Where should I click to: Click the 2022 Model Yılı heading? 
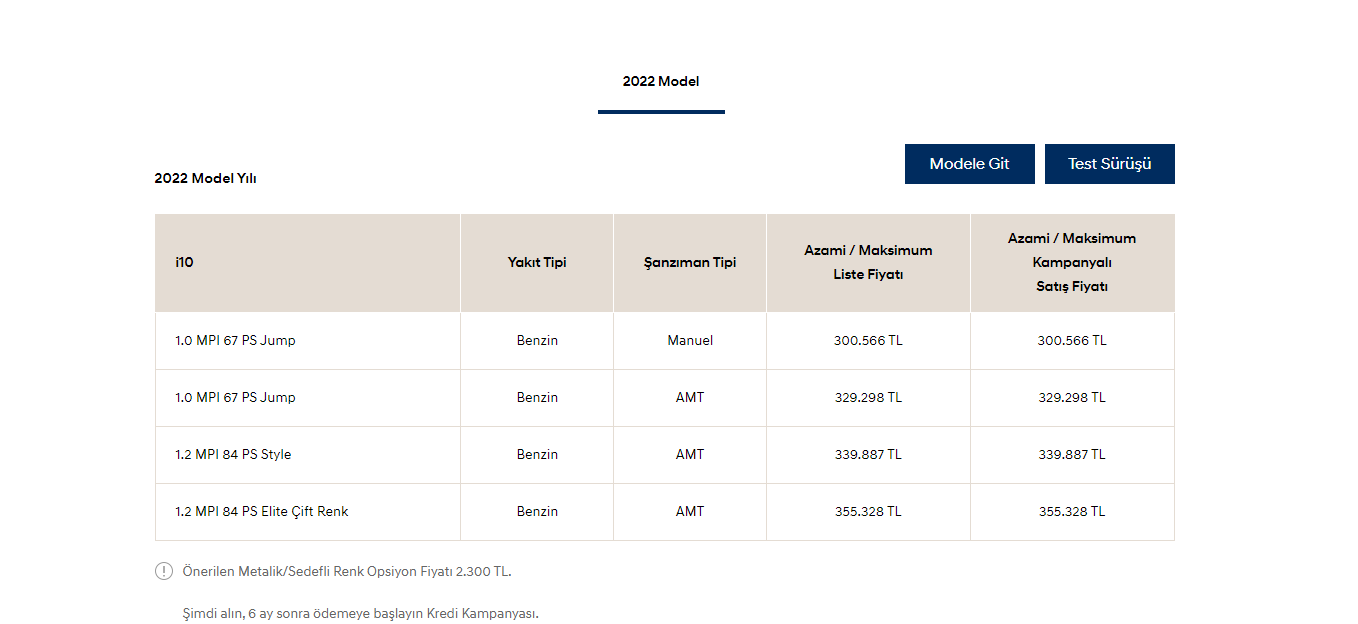click(x=205, y=179)
